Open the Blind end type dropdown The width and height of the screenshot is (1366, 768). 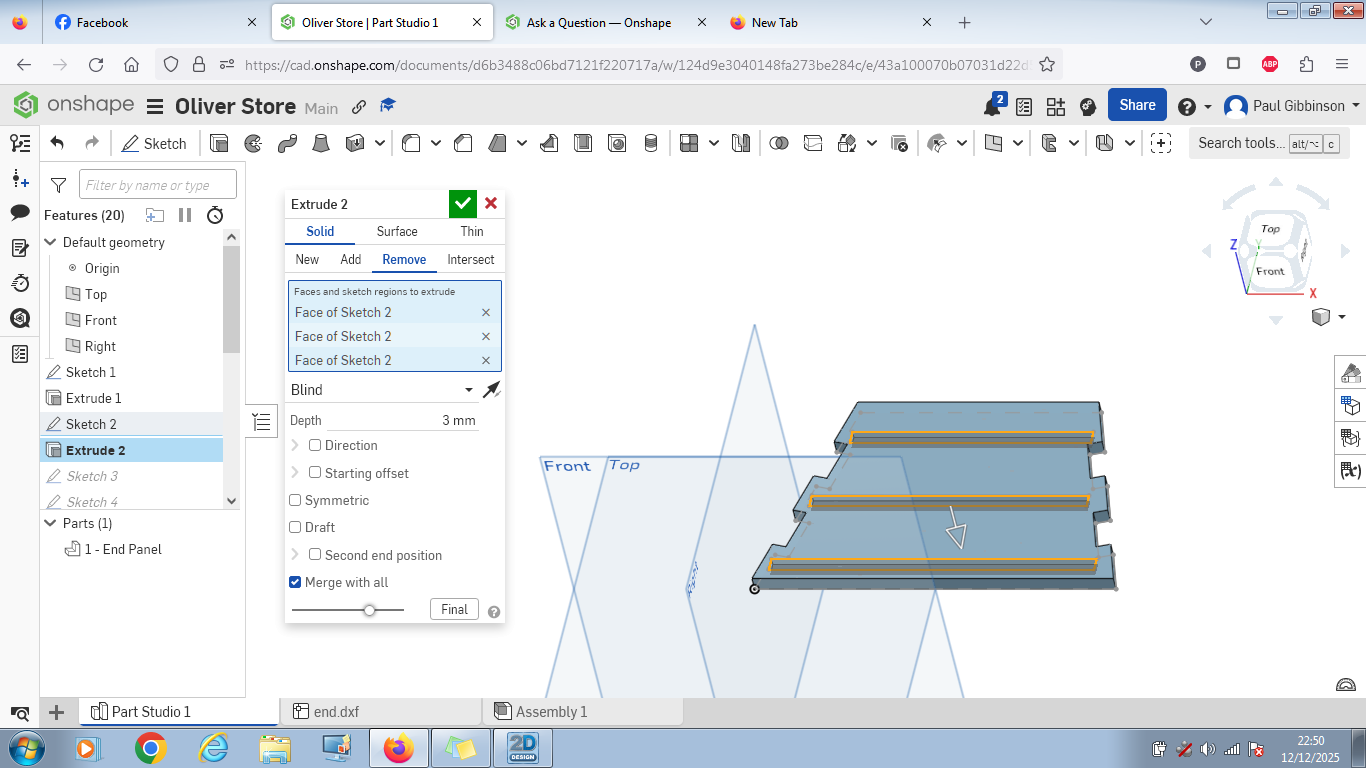[x=382, y=390]
